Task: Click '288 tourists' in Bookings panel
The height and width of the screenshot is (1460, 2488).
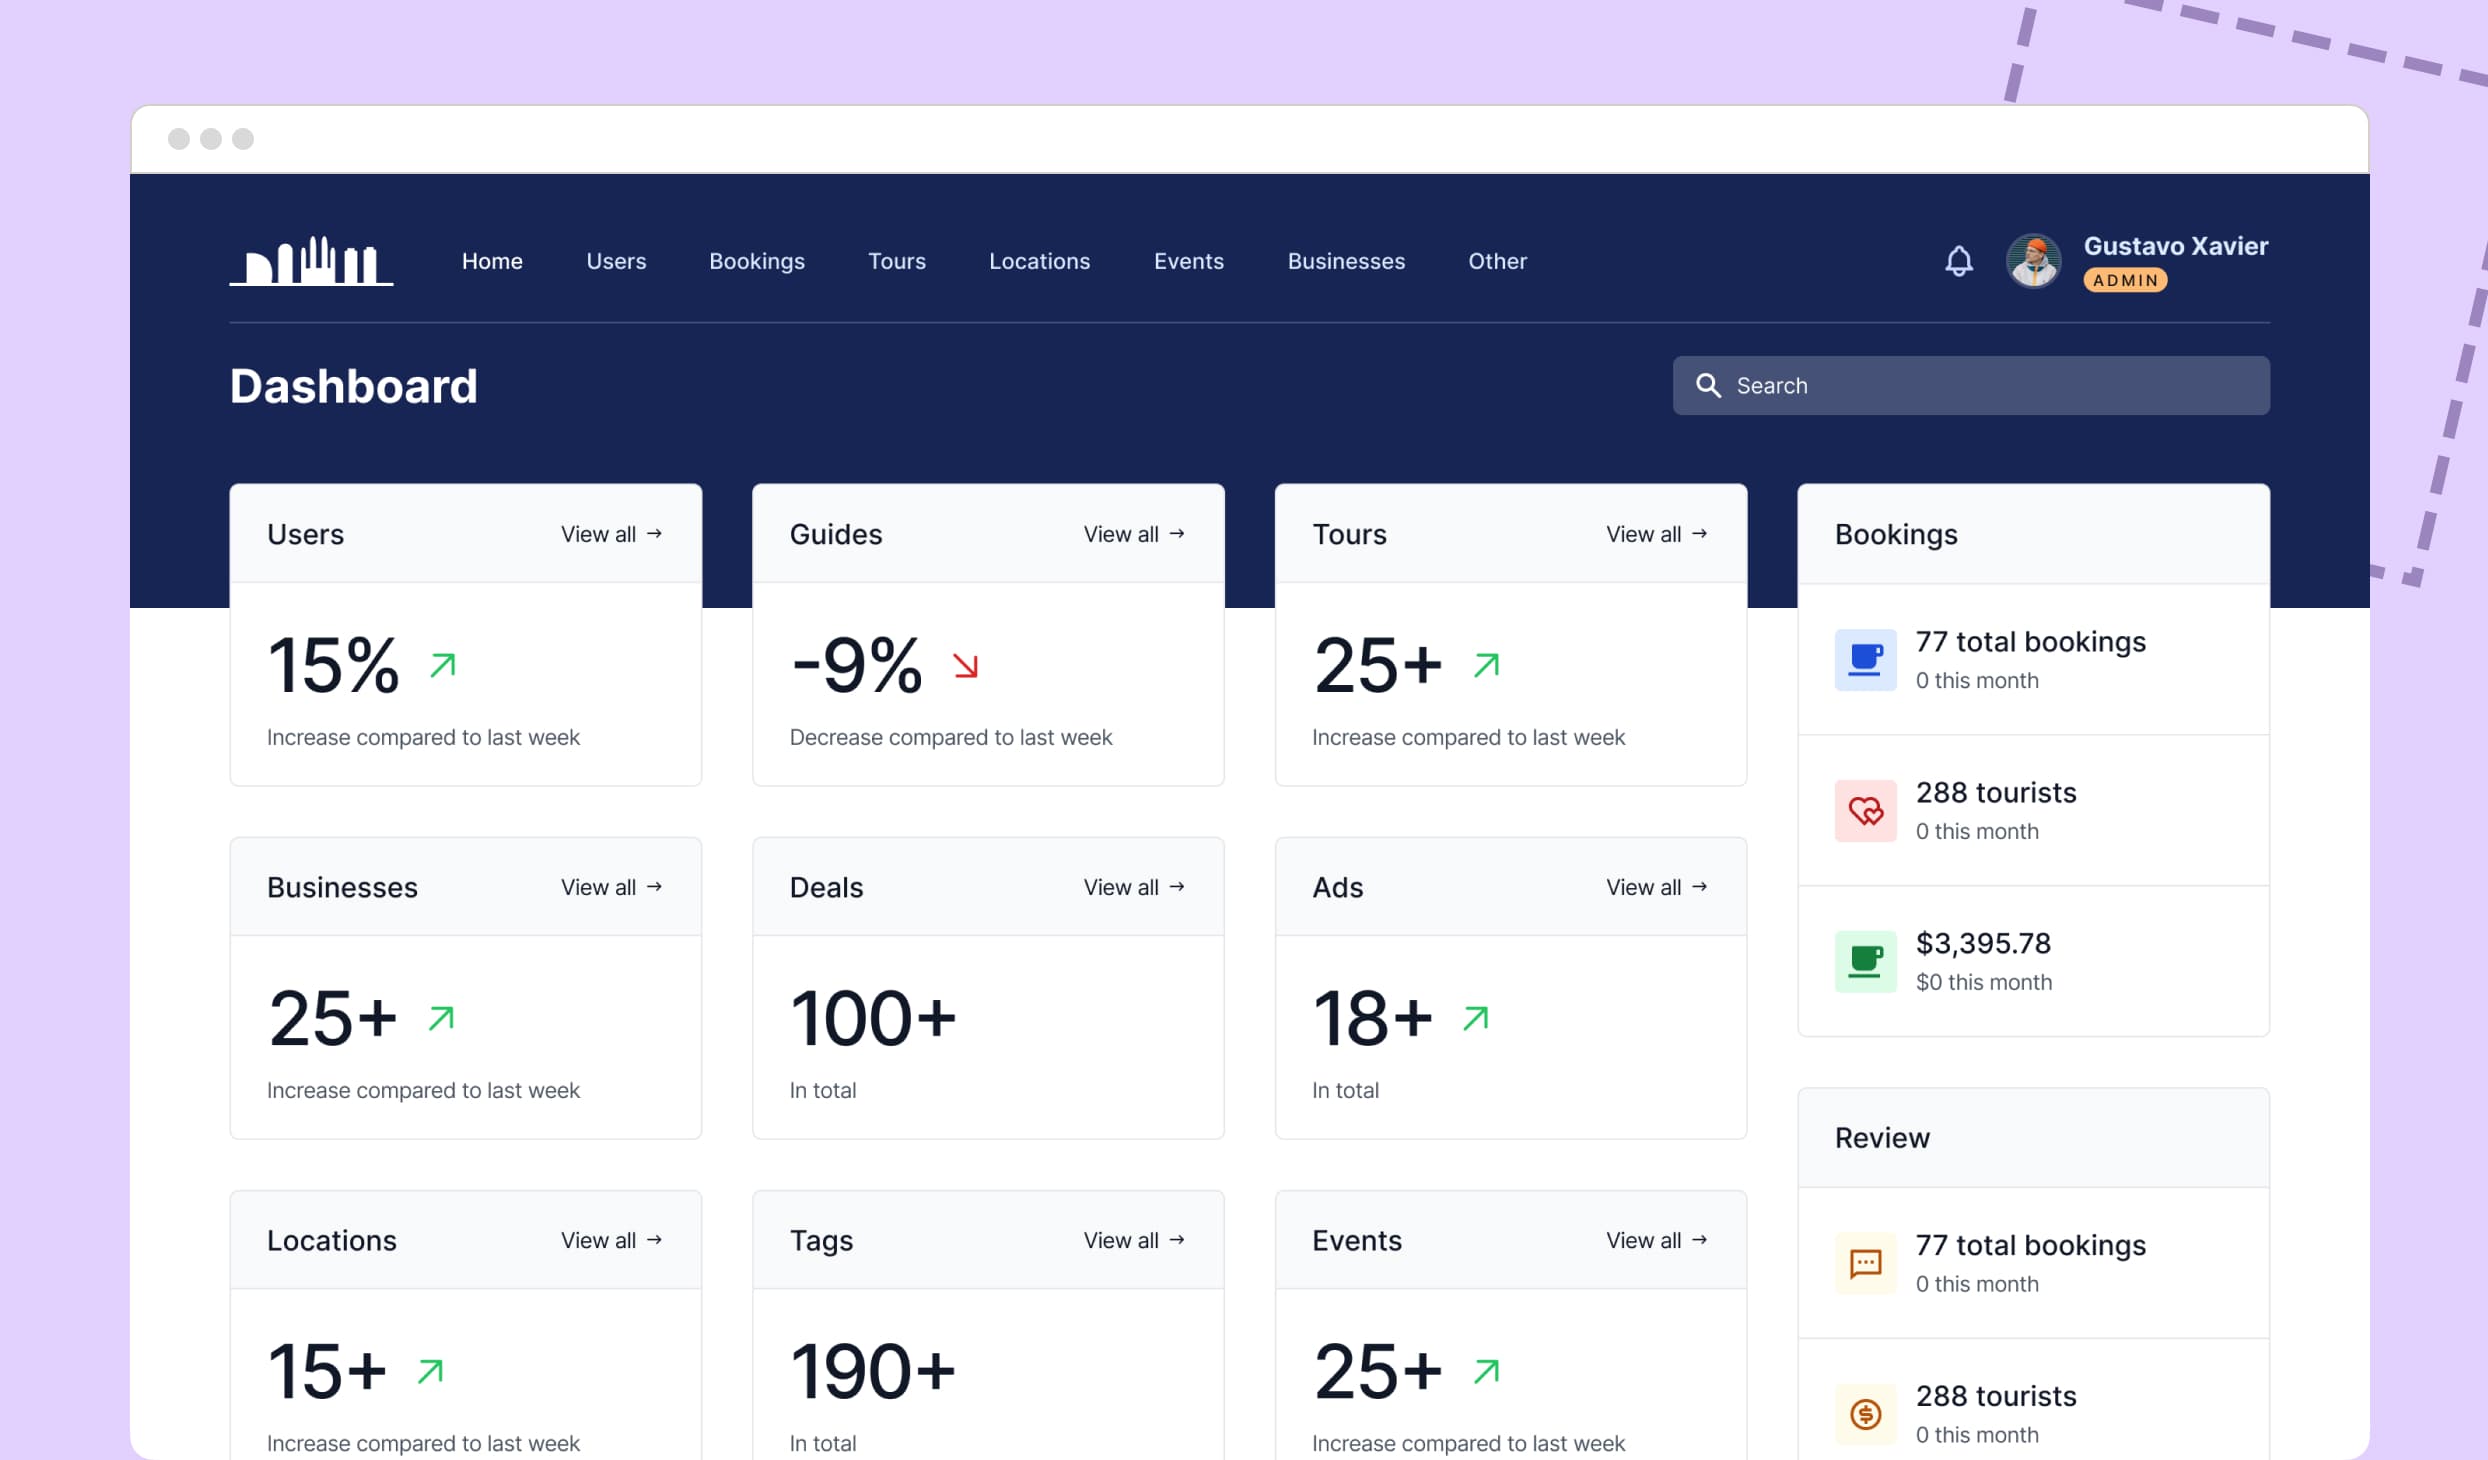Action: coord(1996,793)
